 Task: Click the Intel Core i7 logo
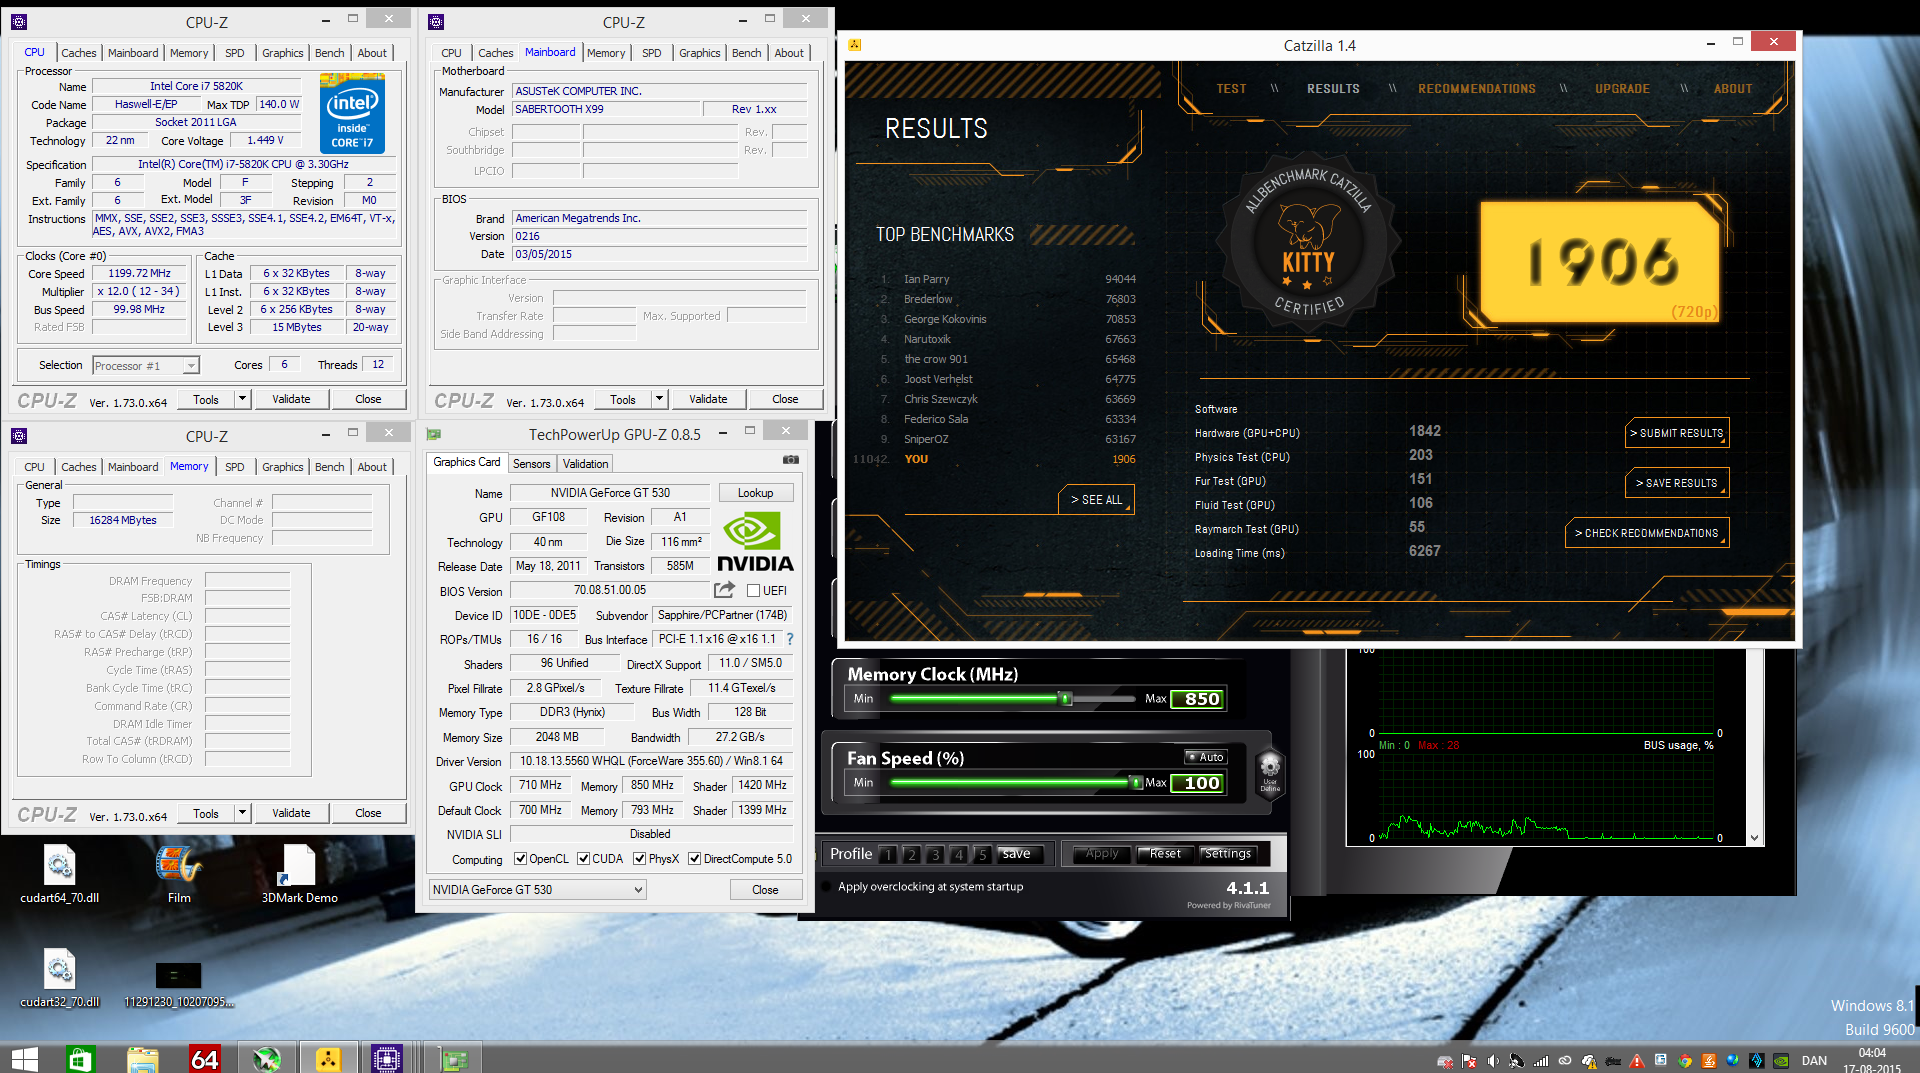click(x=352, y=115)
